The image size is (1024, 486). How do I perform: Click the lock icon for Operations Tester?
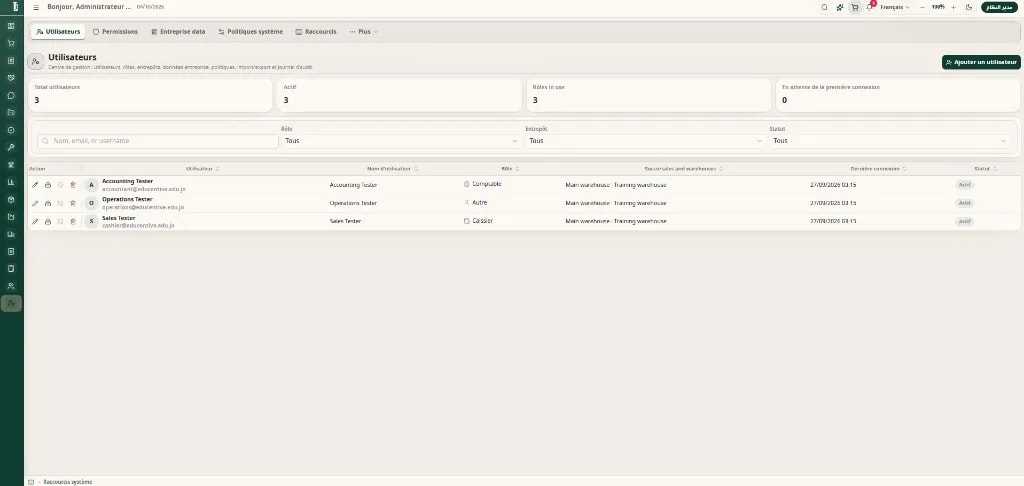[48, 203]
